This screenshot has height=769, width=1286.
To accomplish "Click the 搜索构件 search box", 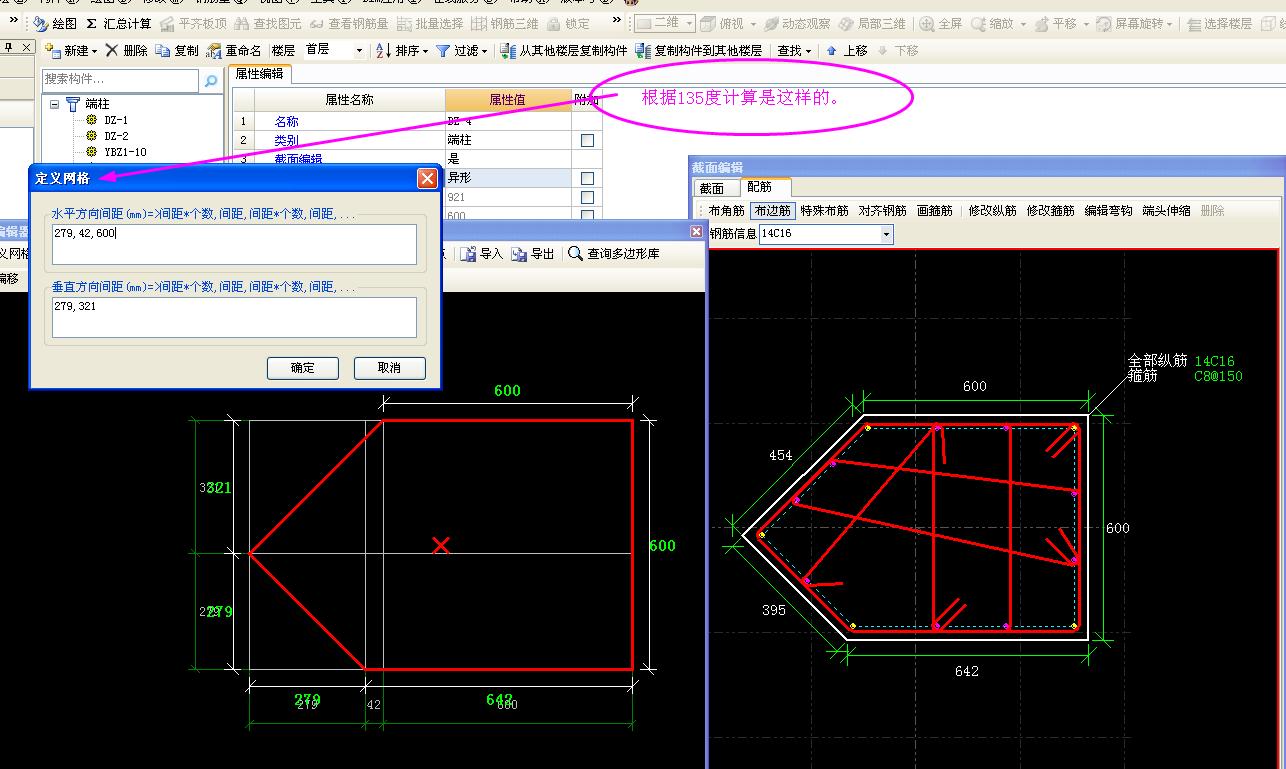I will click(x=122, y=80).
